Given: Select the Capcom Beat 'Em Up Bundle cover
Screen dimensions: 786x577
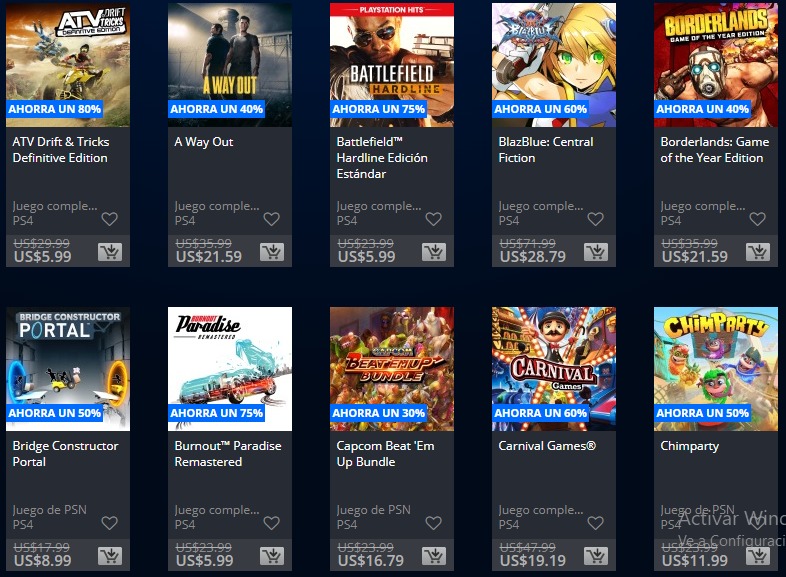Looking at the screenshot, I should point(391,369).
